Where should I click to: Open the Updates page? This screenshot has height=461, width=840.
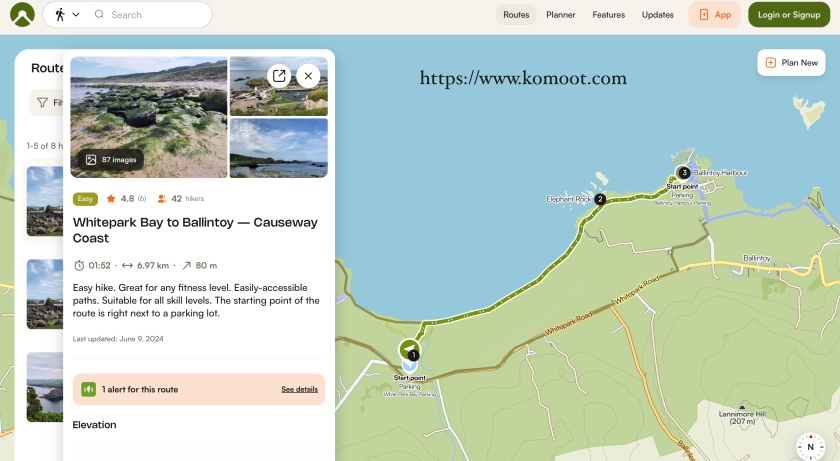tap(657, 15)
